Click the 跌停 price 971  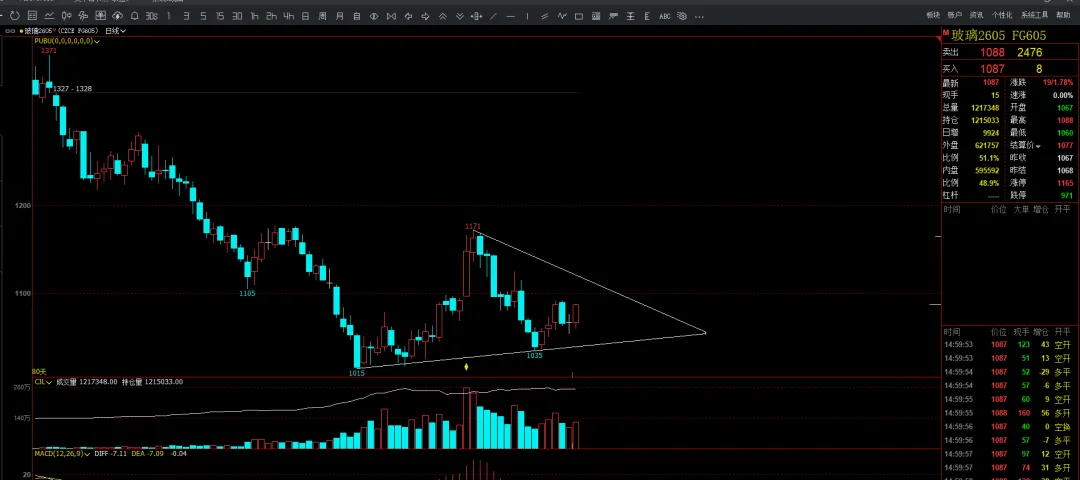coord(1067,196)
